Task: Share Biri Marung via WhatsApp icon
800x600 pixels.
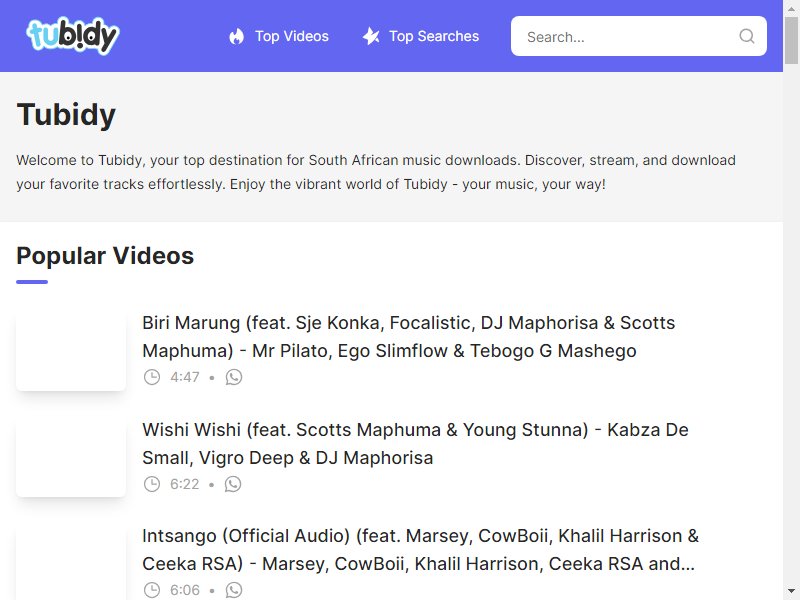Action: point(234,377)
